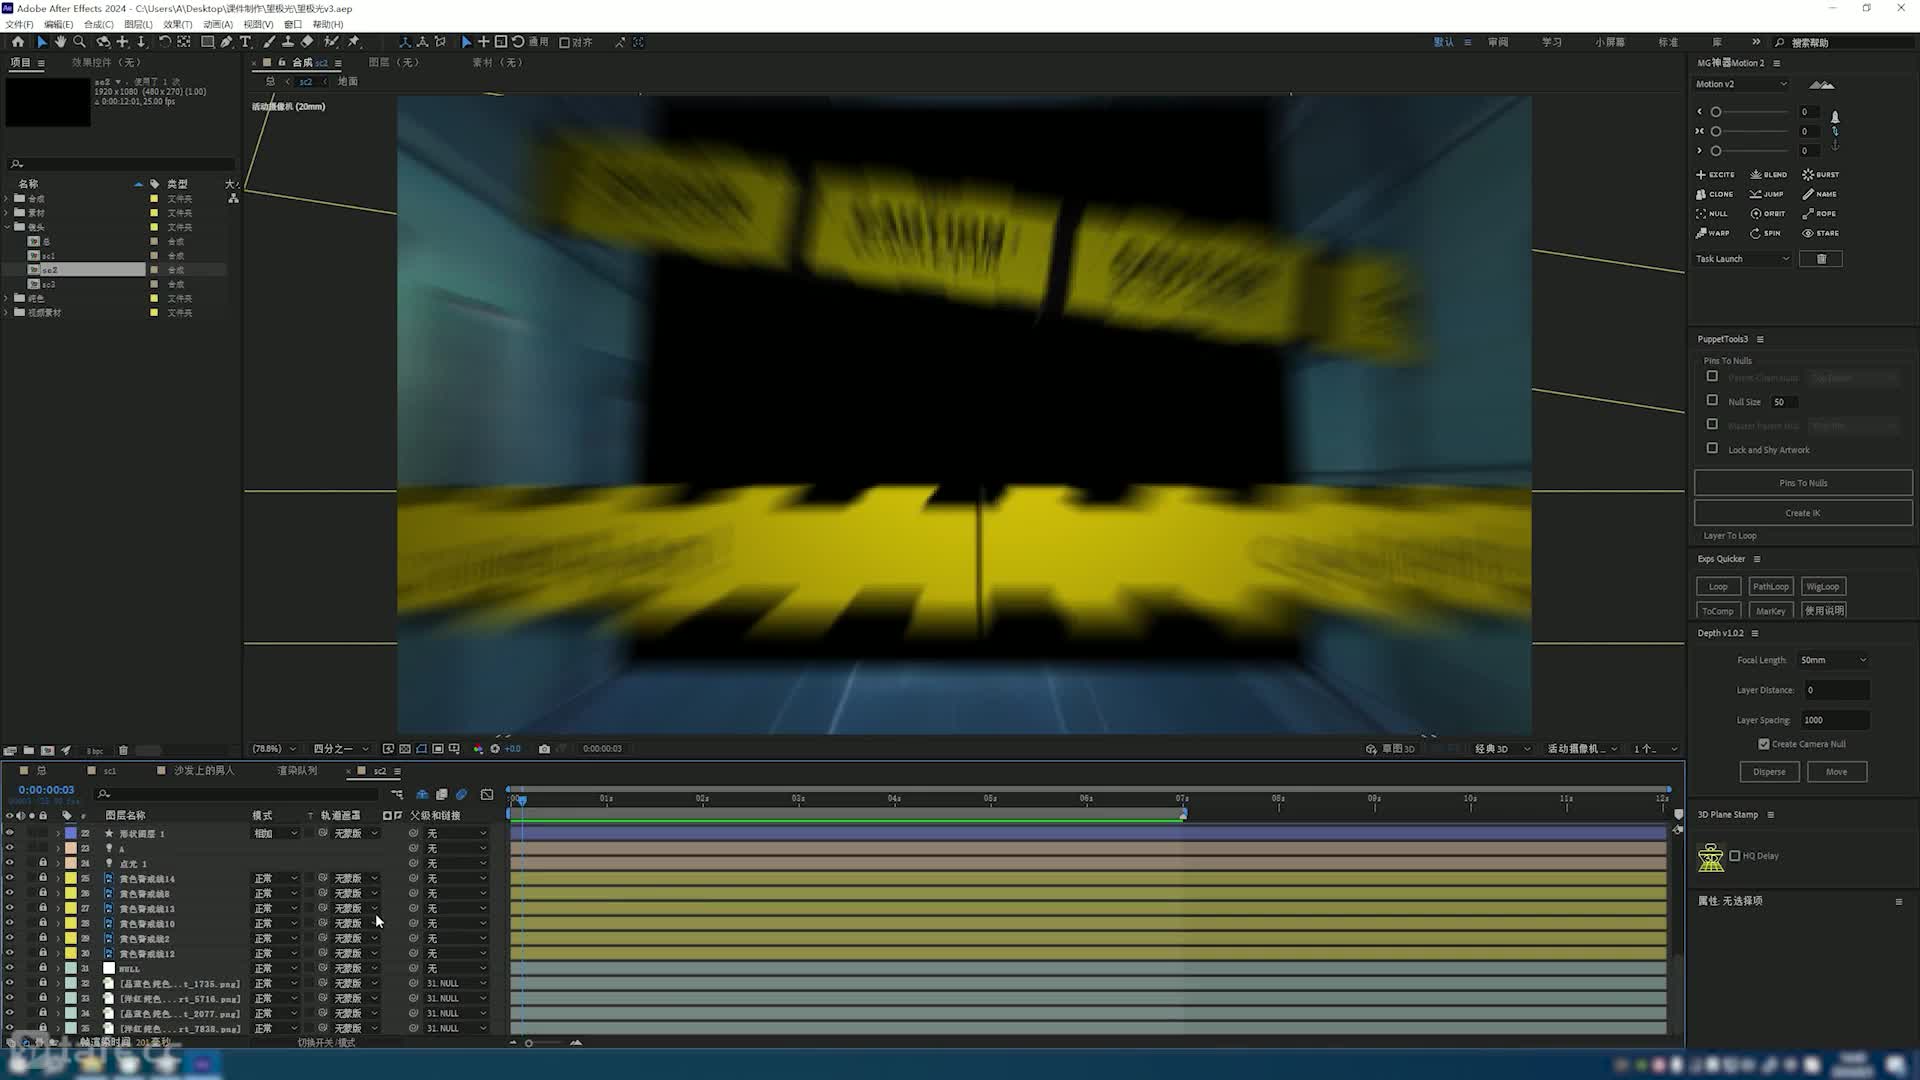Click the SPIN tool in Motion 2
Screen dimensions: 1920x1080
1765,233
